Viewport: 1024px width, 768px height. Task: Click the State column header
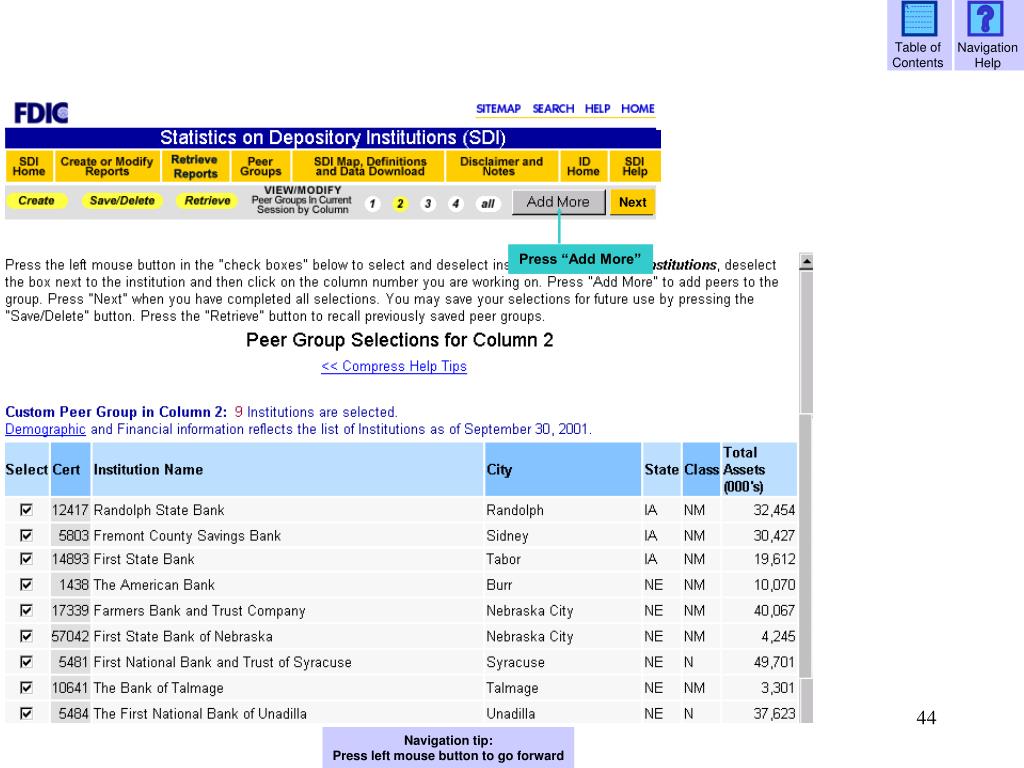pyautogui.click(x=662, y=470)
